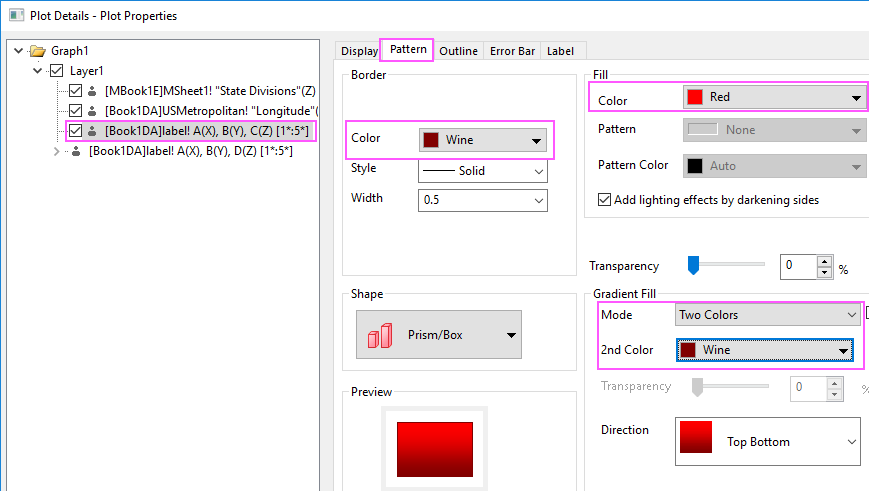Click the Fill Transparency slider handle
Screen dimensions: 869x491
click(693, 265)
